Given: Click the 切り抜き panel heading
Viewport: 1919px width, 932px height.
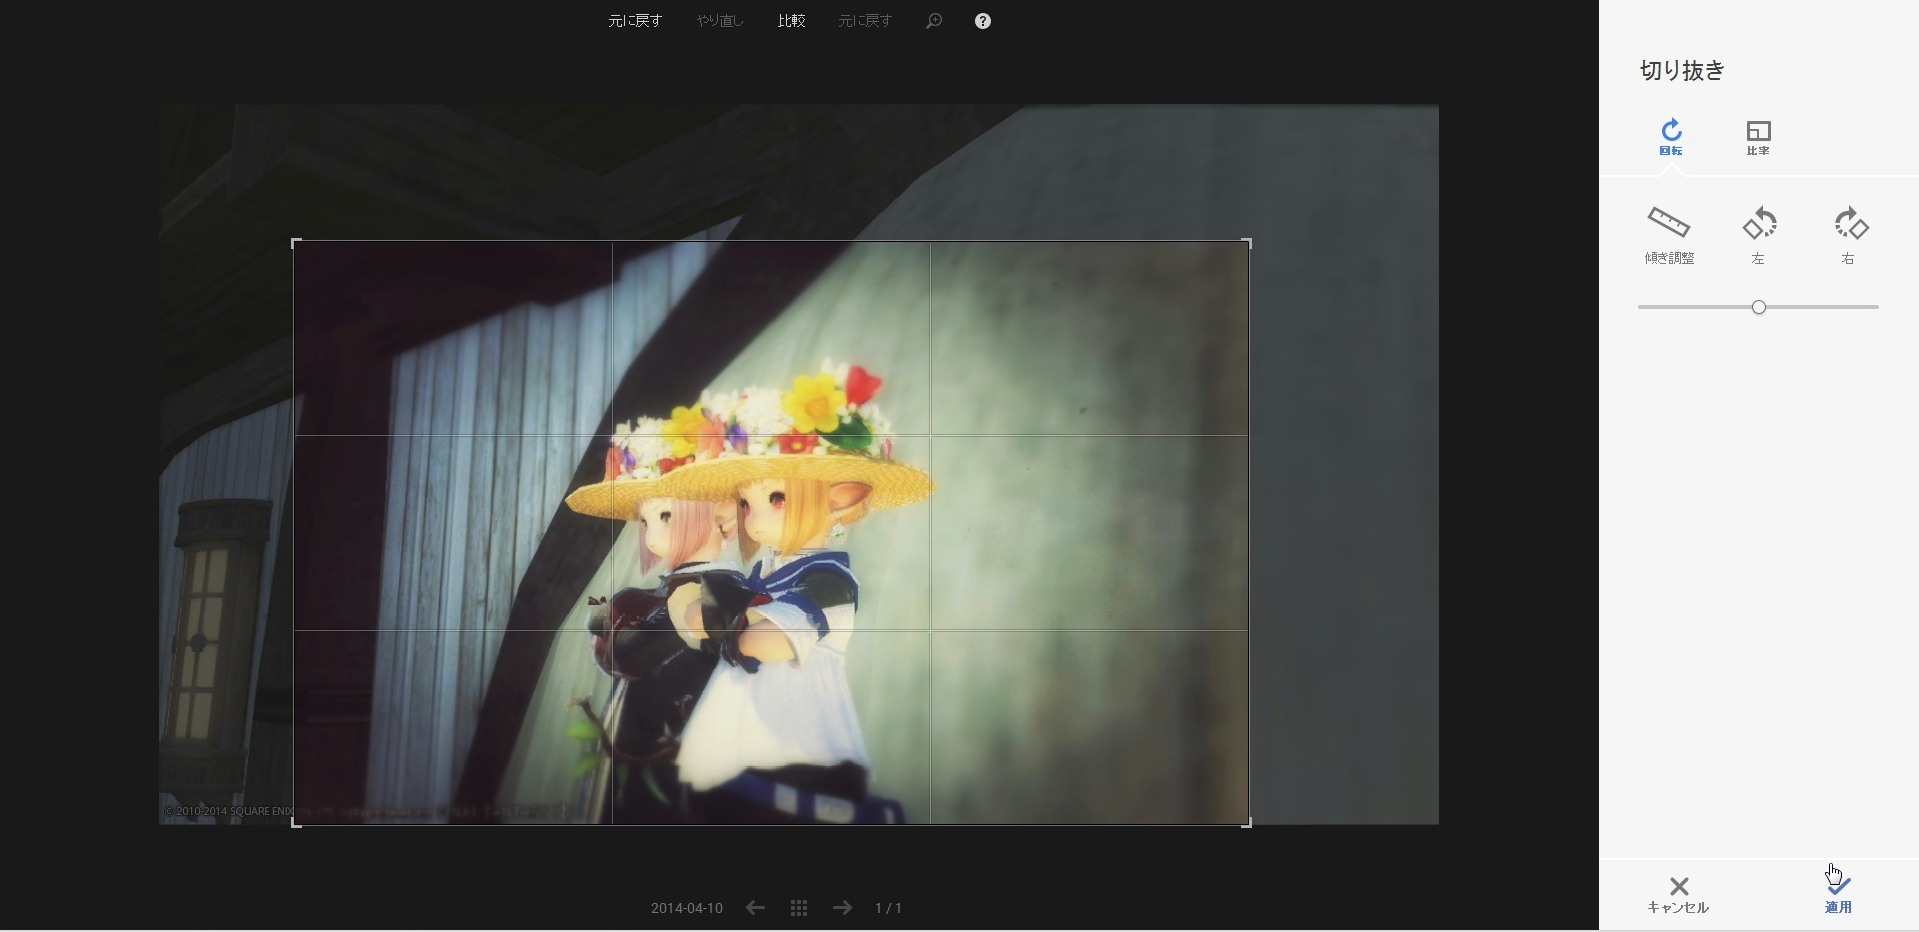Looking at the screenshot, I should click(1683, 71).
